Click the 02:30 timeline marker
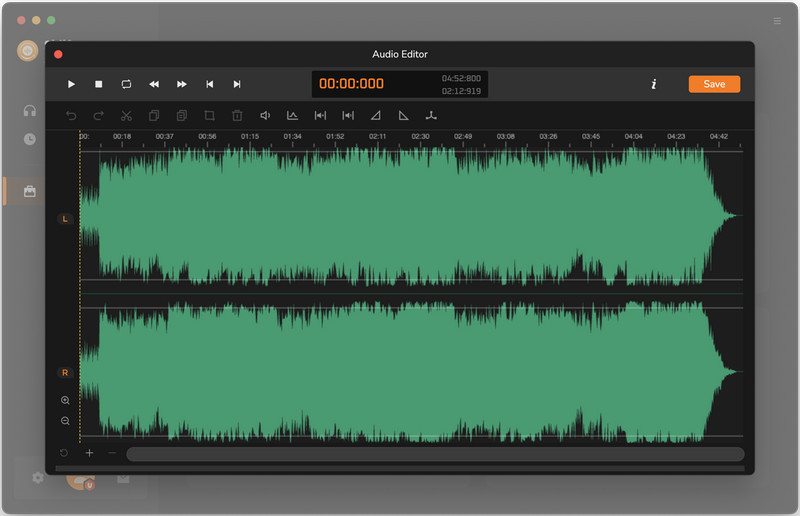The height and width of the screenshot is (516, 800). click(x=420, y=136)
